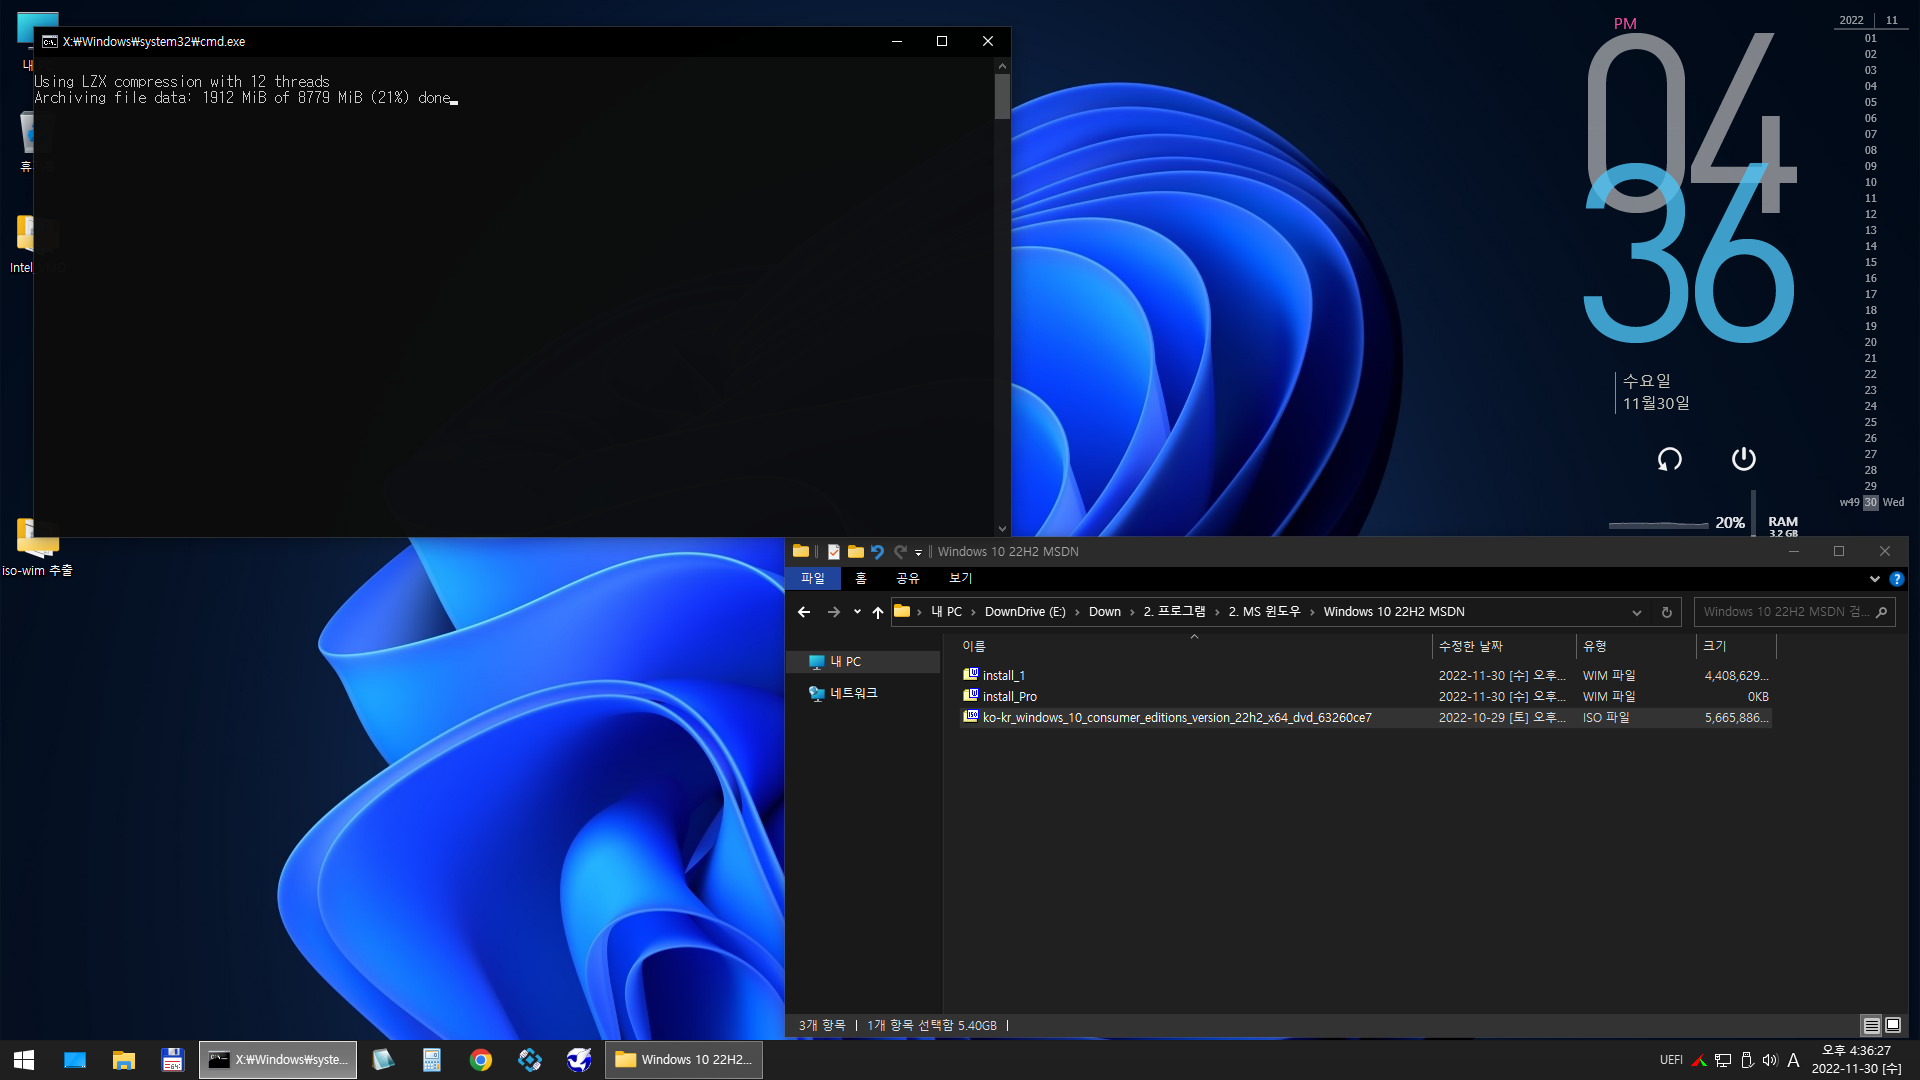Switch to Windows 10 22H2 Explorer taskbar button
The image size is (1920, 1080).
click(x=684, y=1059)
